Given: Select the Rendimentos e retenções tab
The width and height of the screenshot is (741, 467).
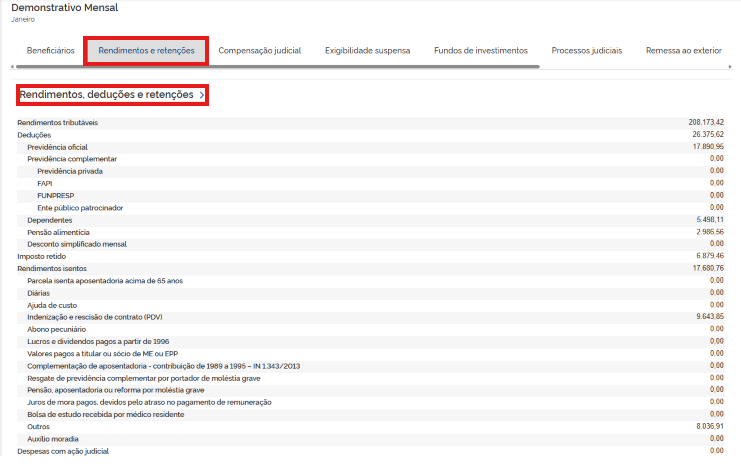Looking at the screenshot, I should [x=146, y=51].
